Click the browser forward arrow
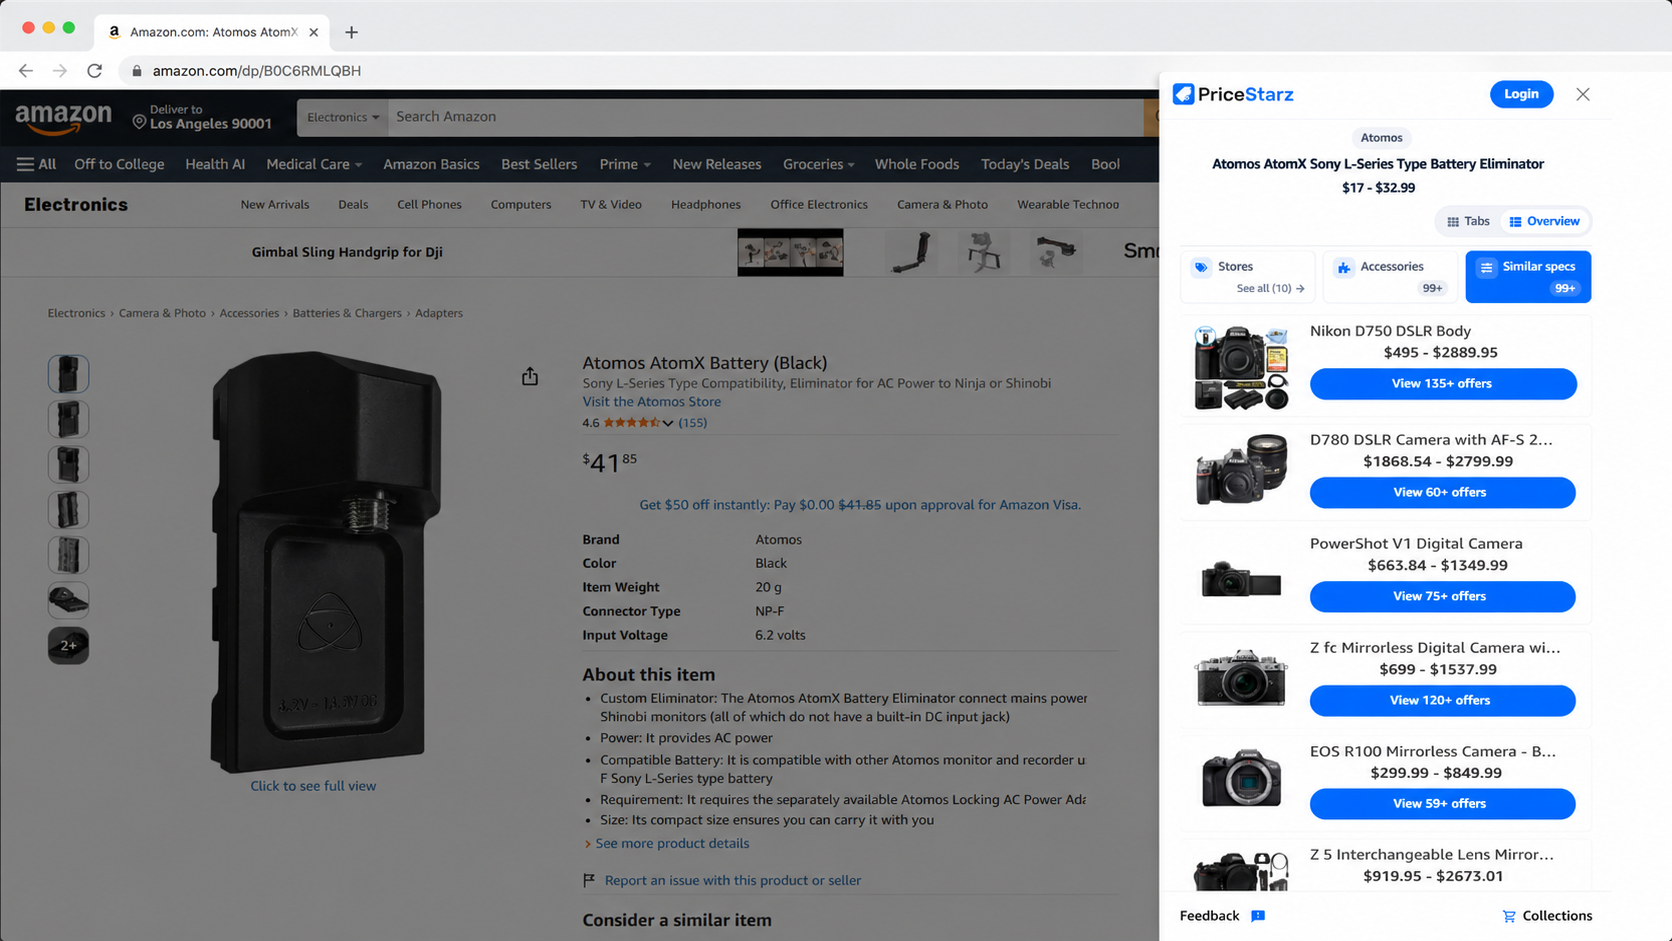This screenshot has height=941, width=1672. tap(60, 71)
